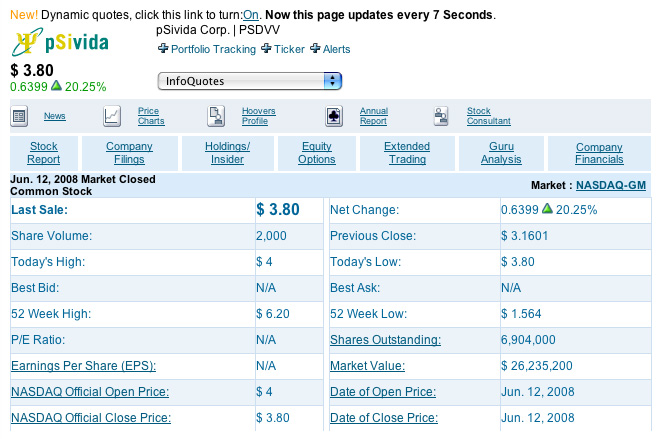Click the Today's High label
Screen dimensions: 656x439
click(x=48, y=262)
